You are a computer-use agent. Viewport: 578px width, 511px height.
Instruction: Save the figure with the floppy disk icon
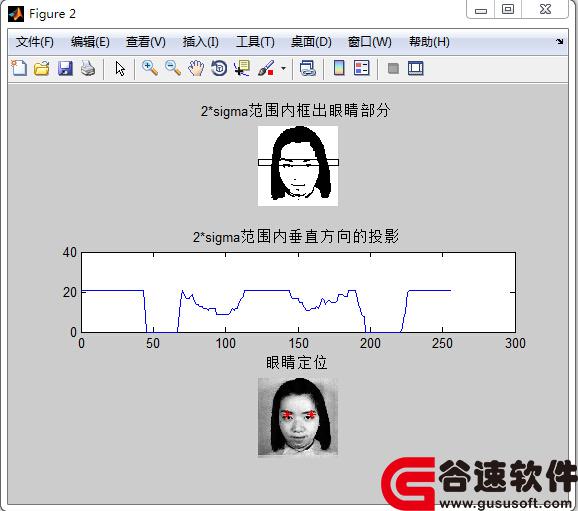click(65, 69)
